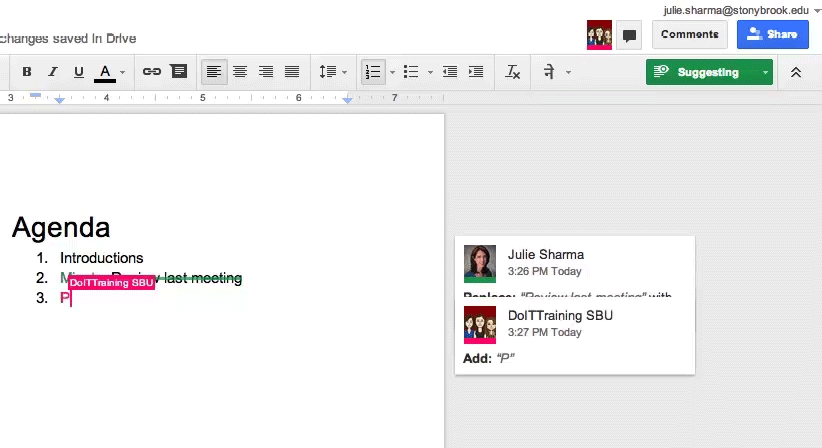Expand the numbered list style dropdown
Image resolution: width=822 pixels, height=448 pixels.
click(x=392, y=72)
